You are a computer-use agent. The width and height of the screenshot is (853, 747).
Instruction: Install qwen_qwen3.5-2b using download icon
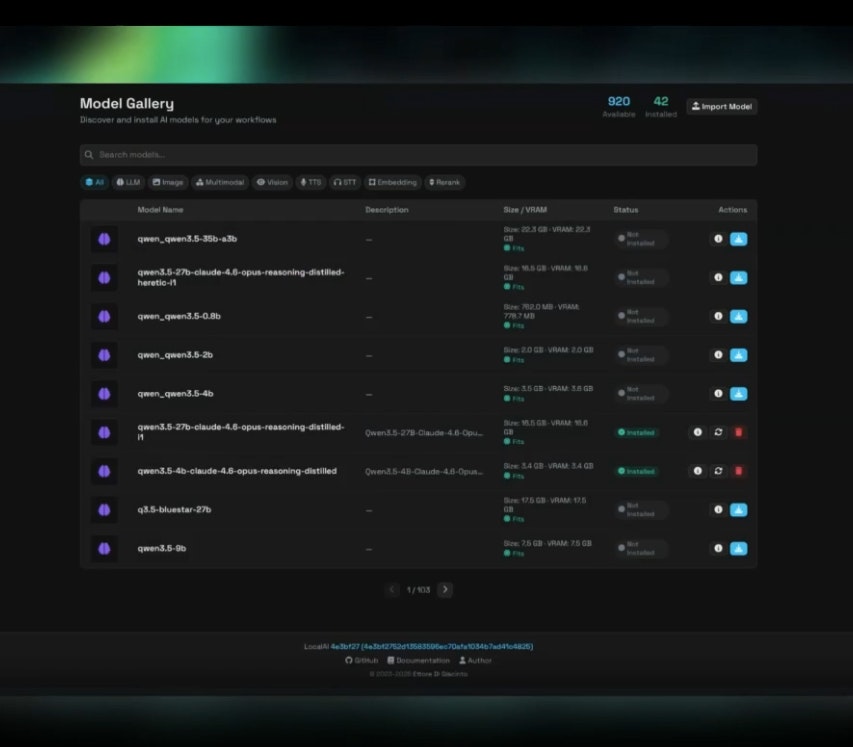pyautogui.click(x=738, y=355)
